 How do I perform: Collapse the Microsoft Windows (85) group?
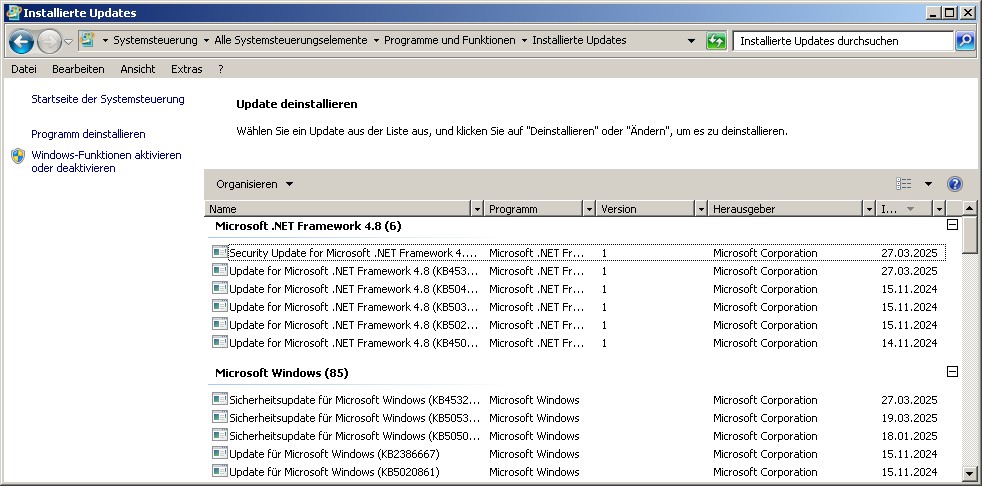[x=952, y=371]
